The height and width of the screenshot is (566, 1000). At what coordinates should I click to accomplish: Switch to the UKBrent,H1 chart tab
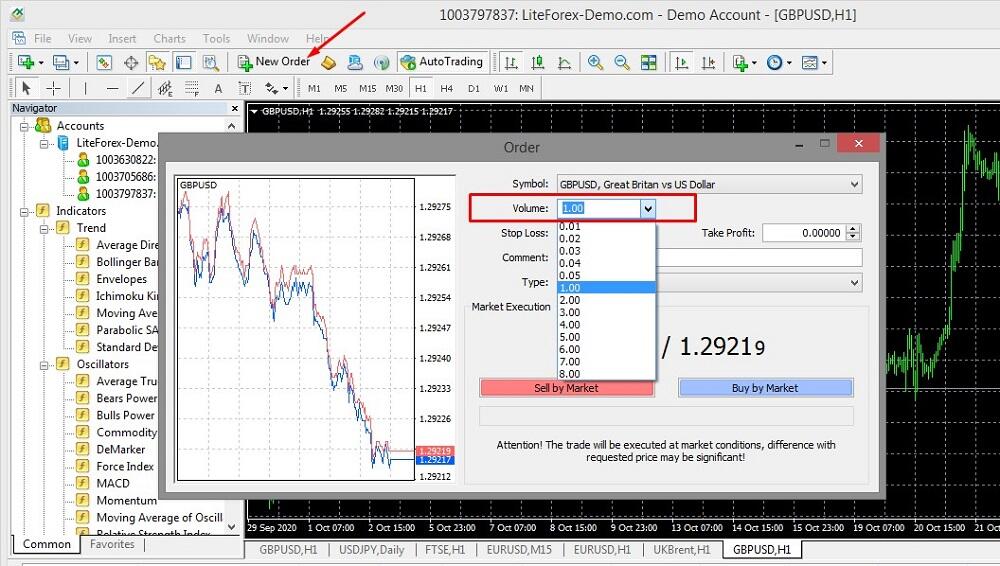(x=681, y=550)
